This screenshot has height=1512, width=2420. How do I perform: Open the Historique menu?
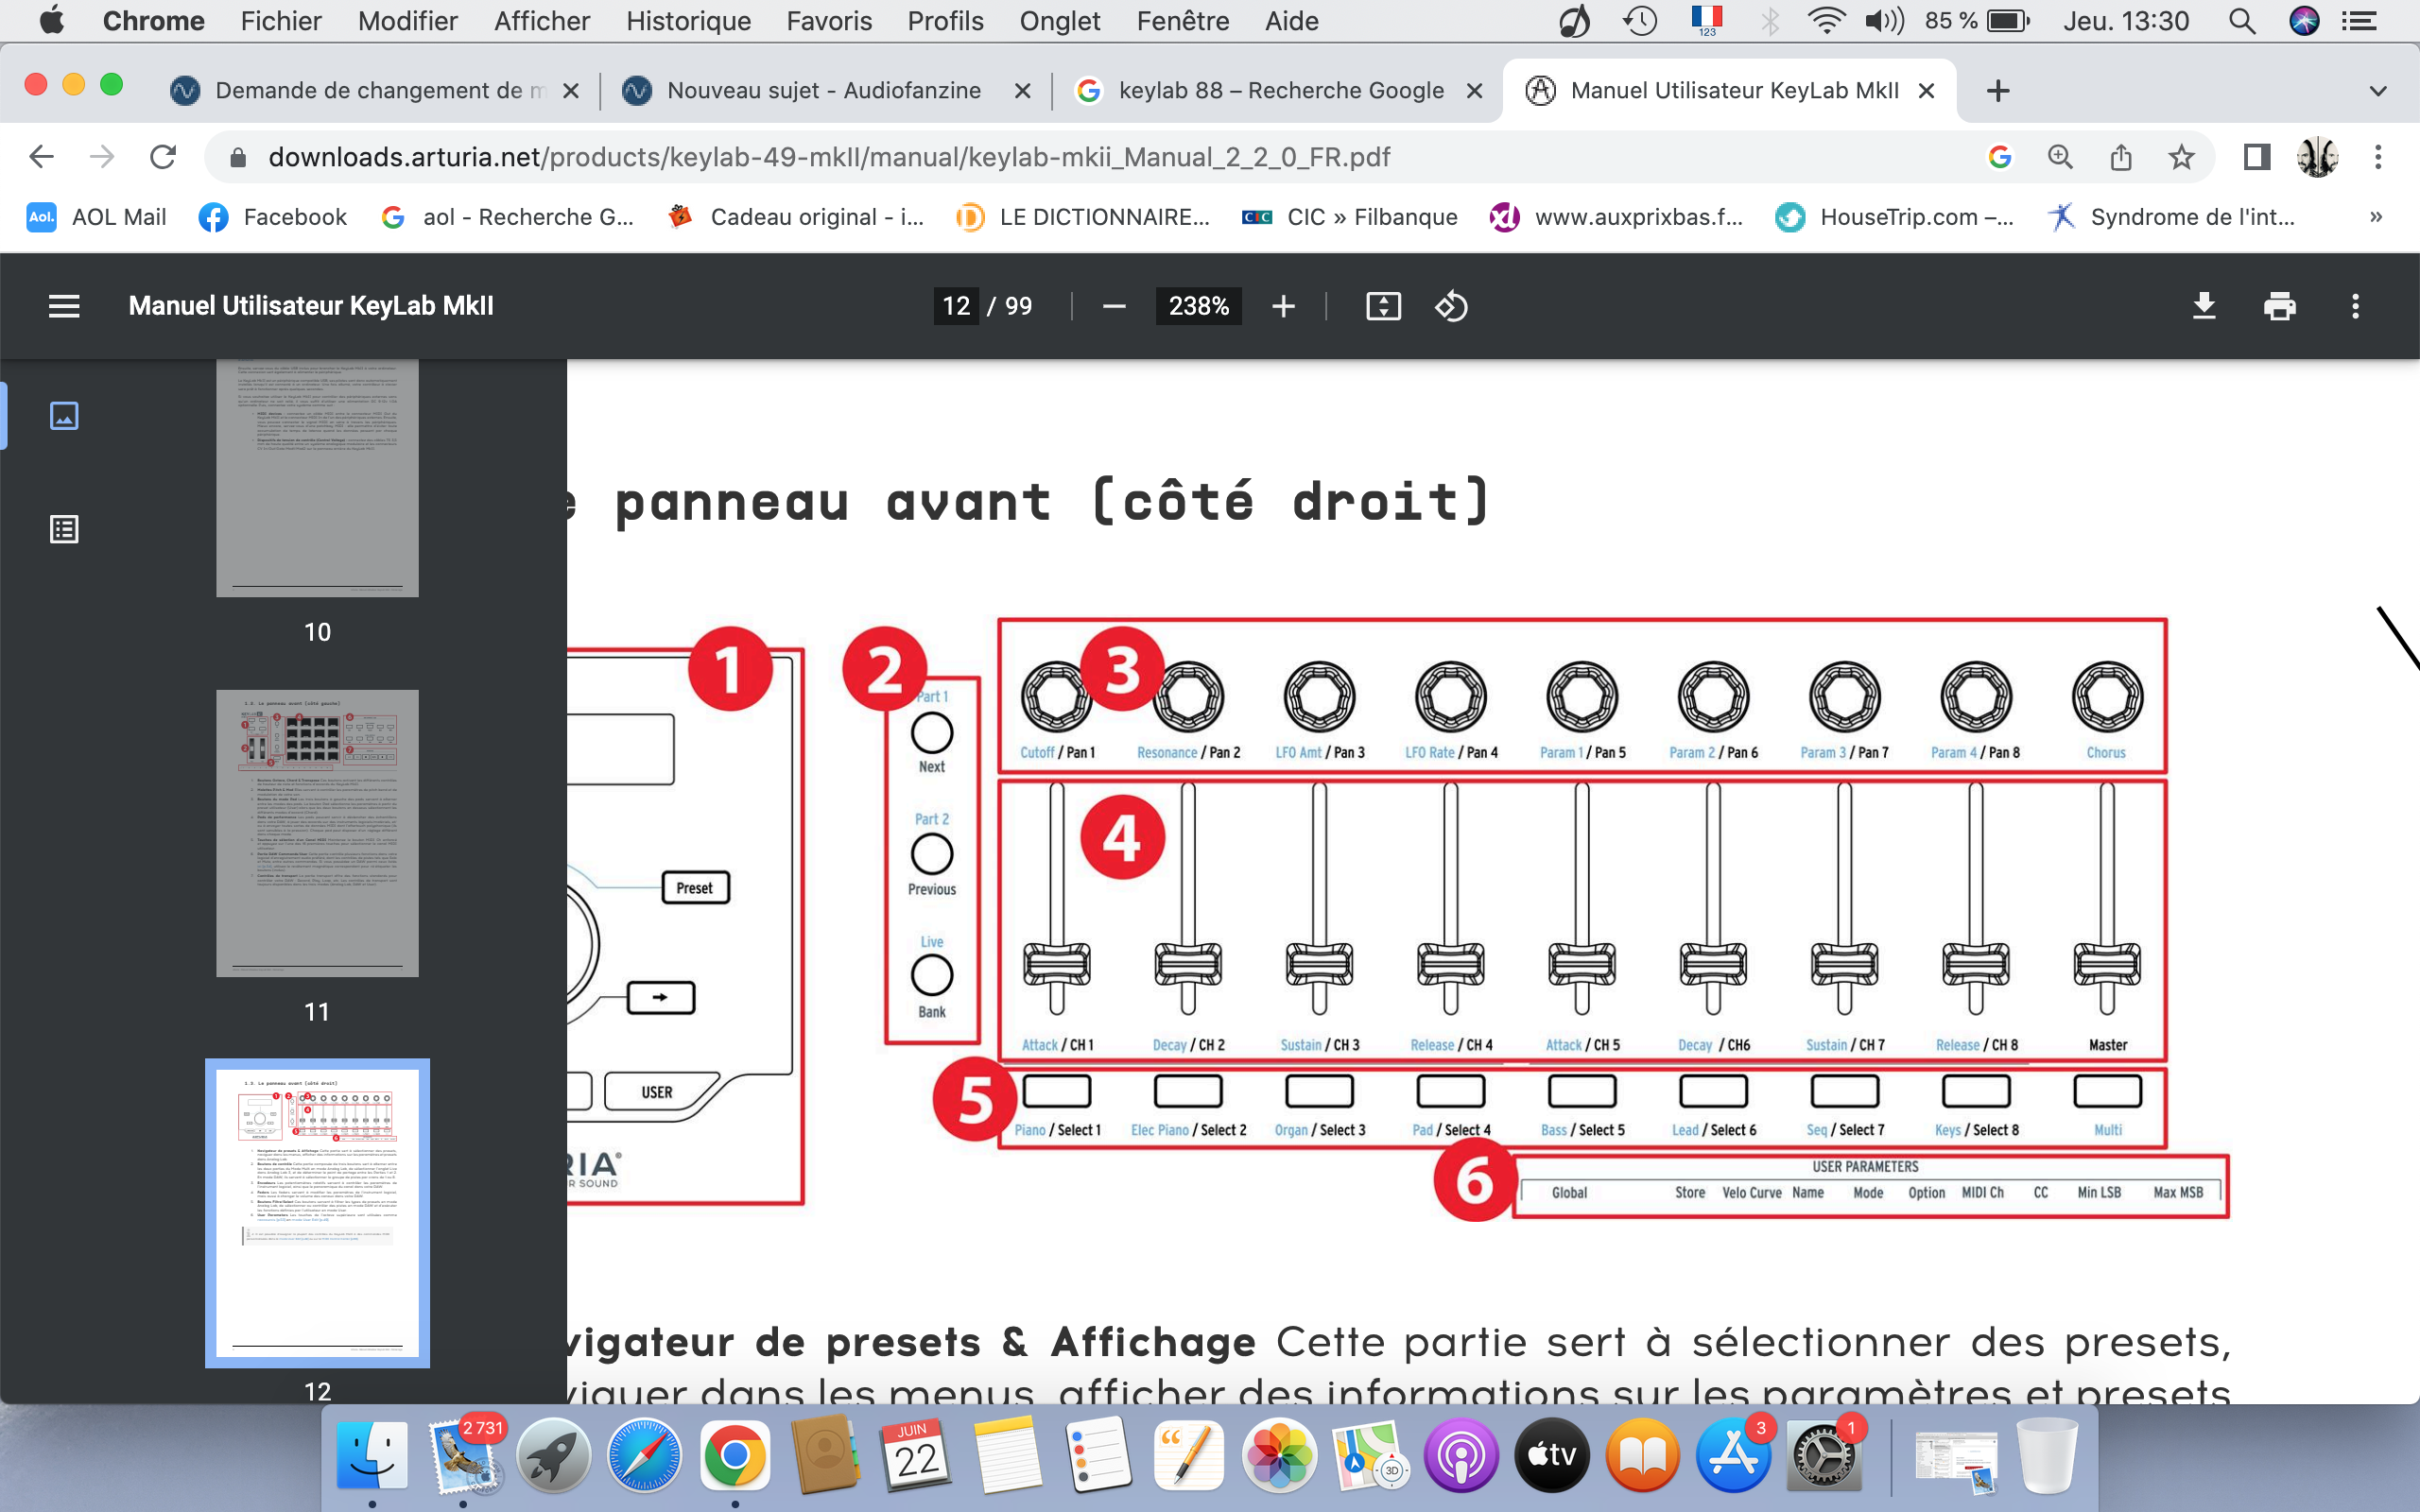click(688, 21)
